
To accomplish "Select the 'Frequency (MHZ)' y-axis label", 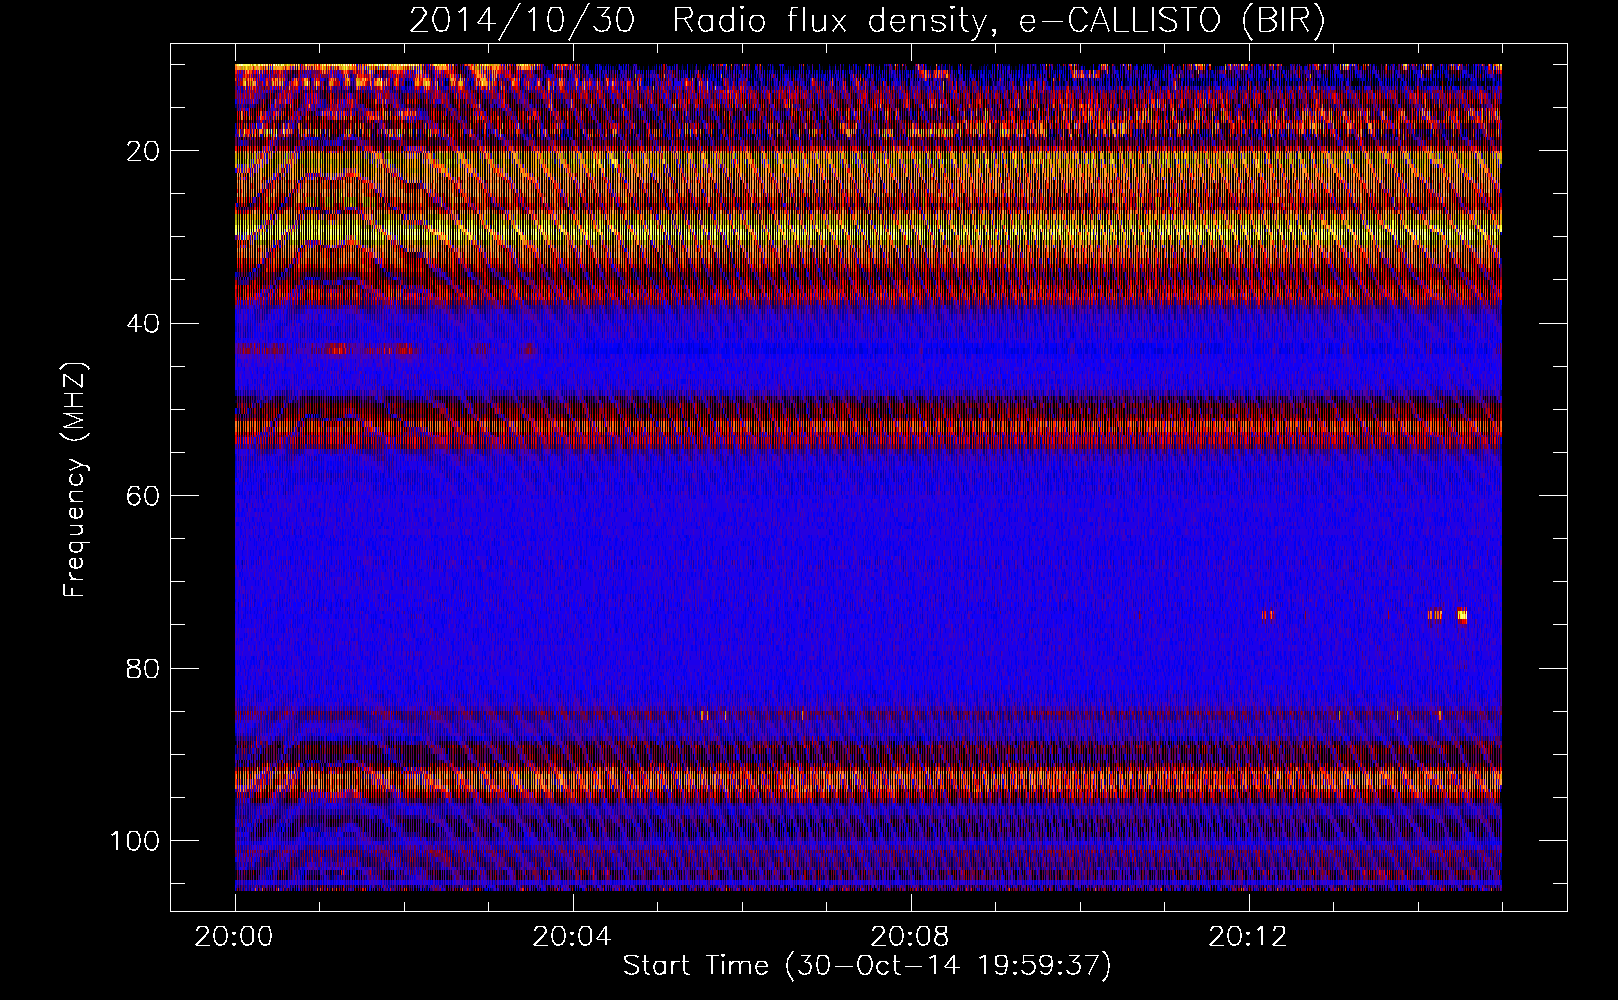I will (x=75, y=480).
